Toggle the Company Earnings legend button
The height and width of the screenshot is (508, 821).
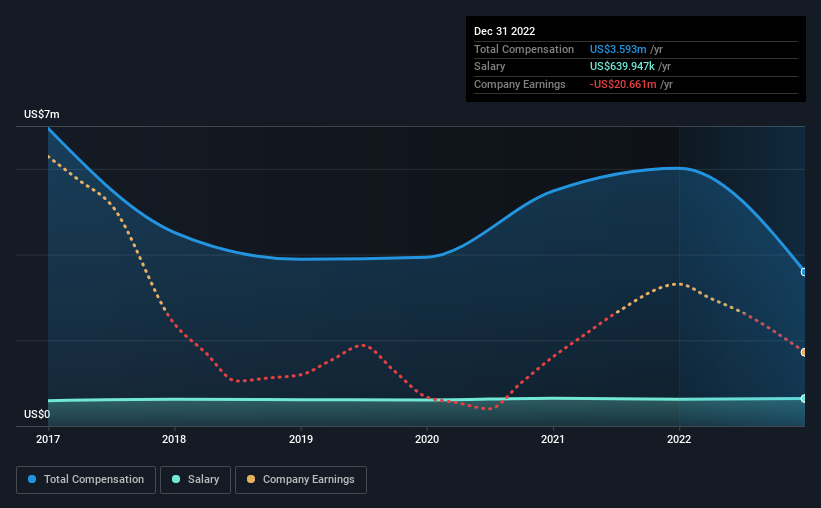pyautogui.click(x=301, y=480)
